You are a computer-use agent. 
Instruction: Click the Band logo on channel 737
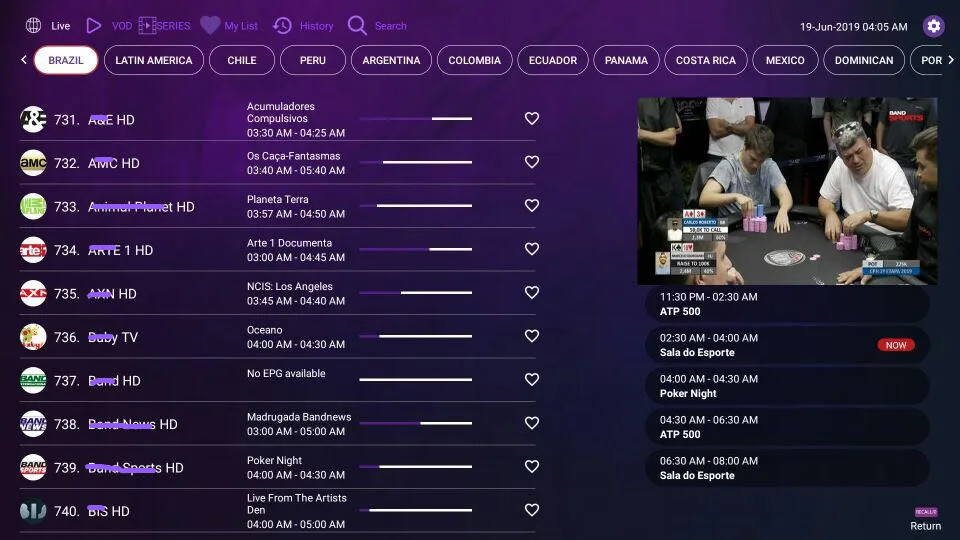(x=33, y=380)
